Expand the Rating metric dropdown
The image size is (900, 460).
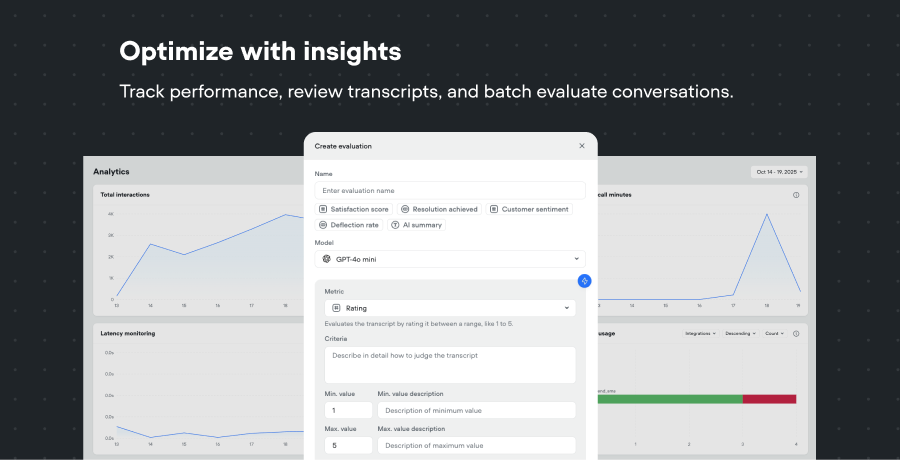[x=450, y=308]
